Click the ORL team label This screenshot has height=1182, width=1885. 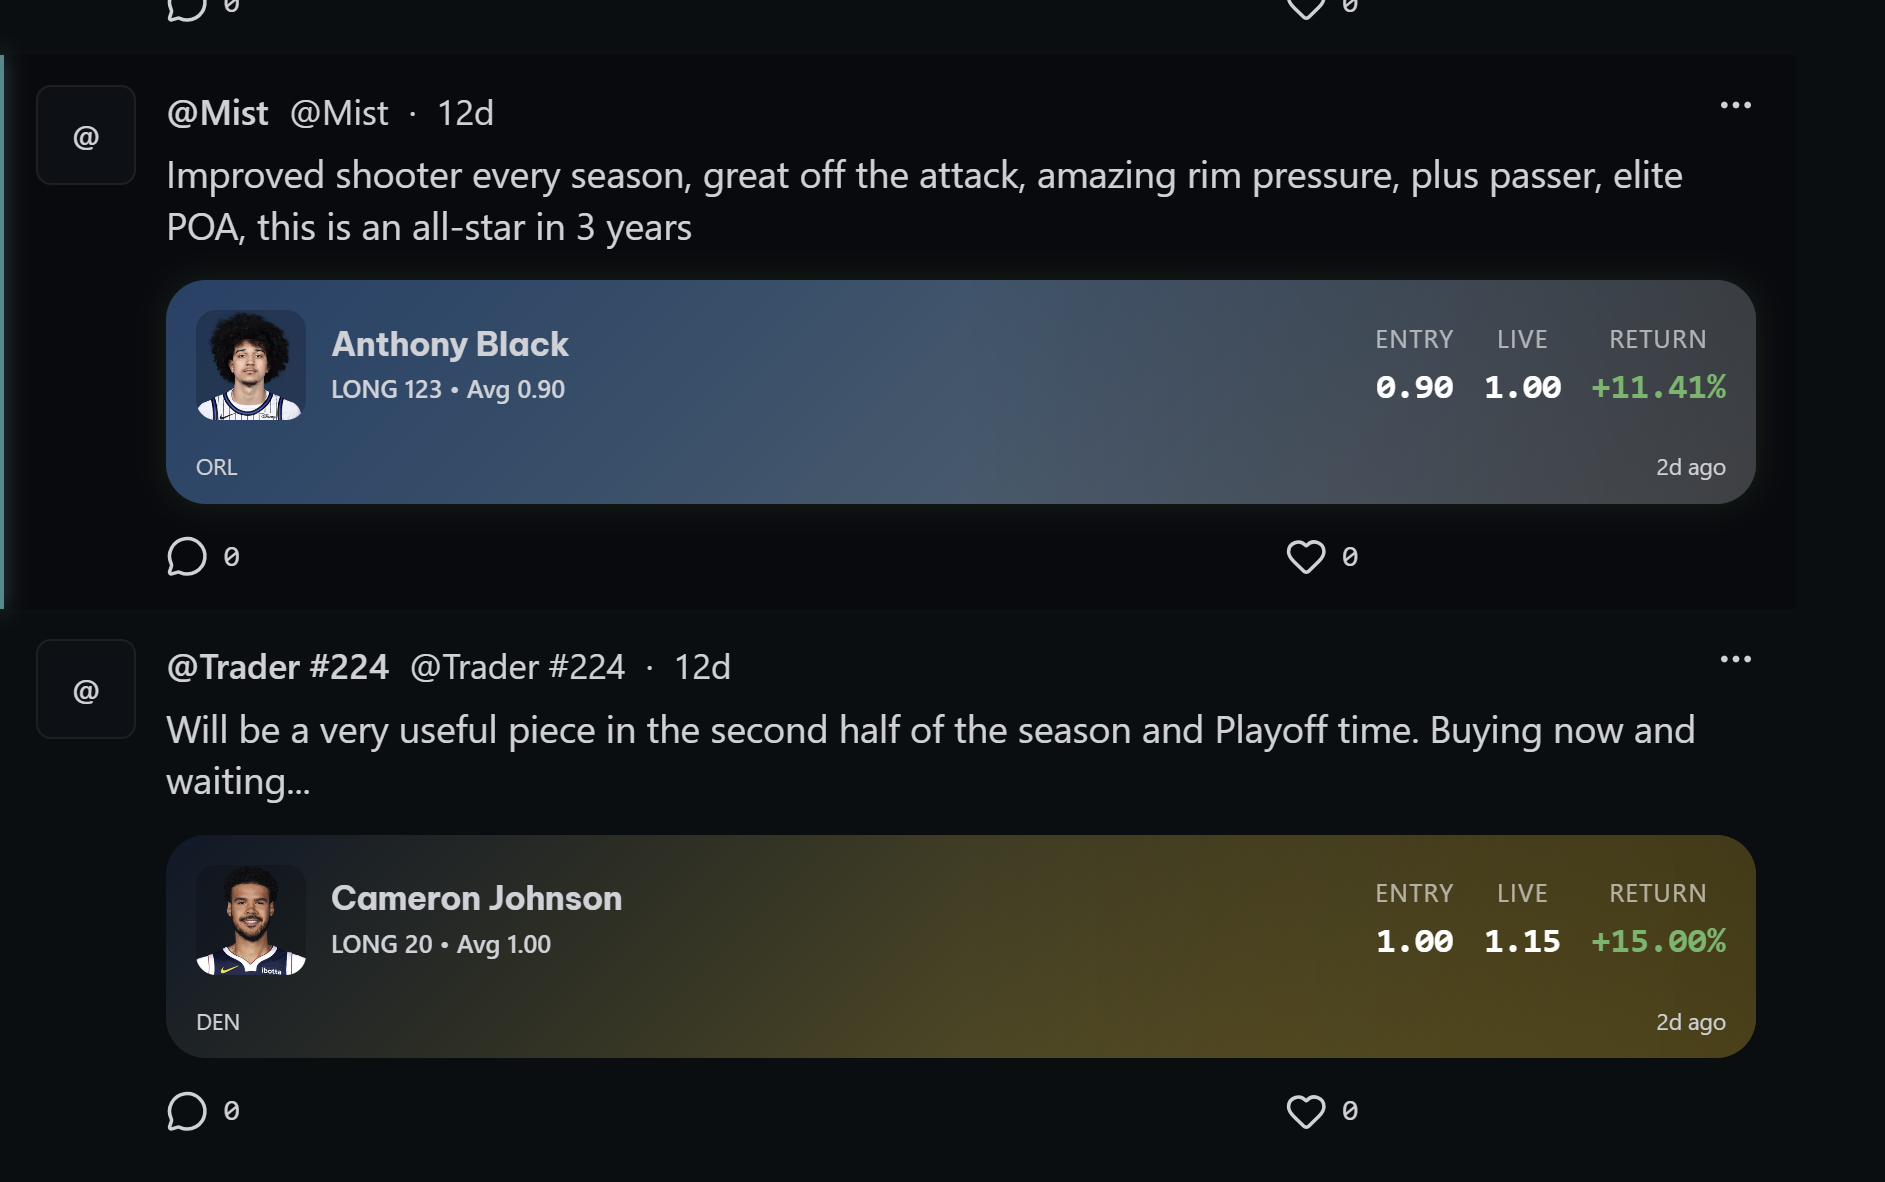point(217,467)
